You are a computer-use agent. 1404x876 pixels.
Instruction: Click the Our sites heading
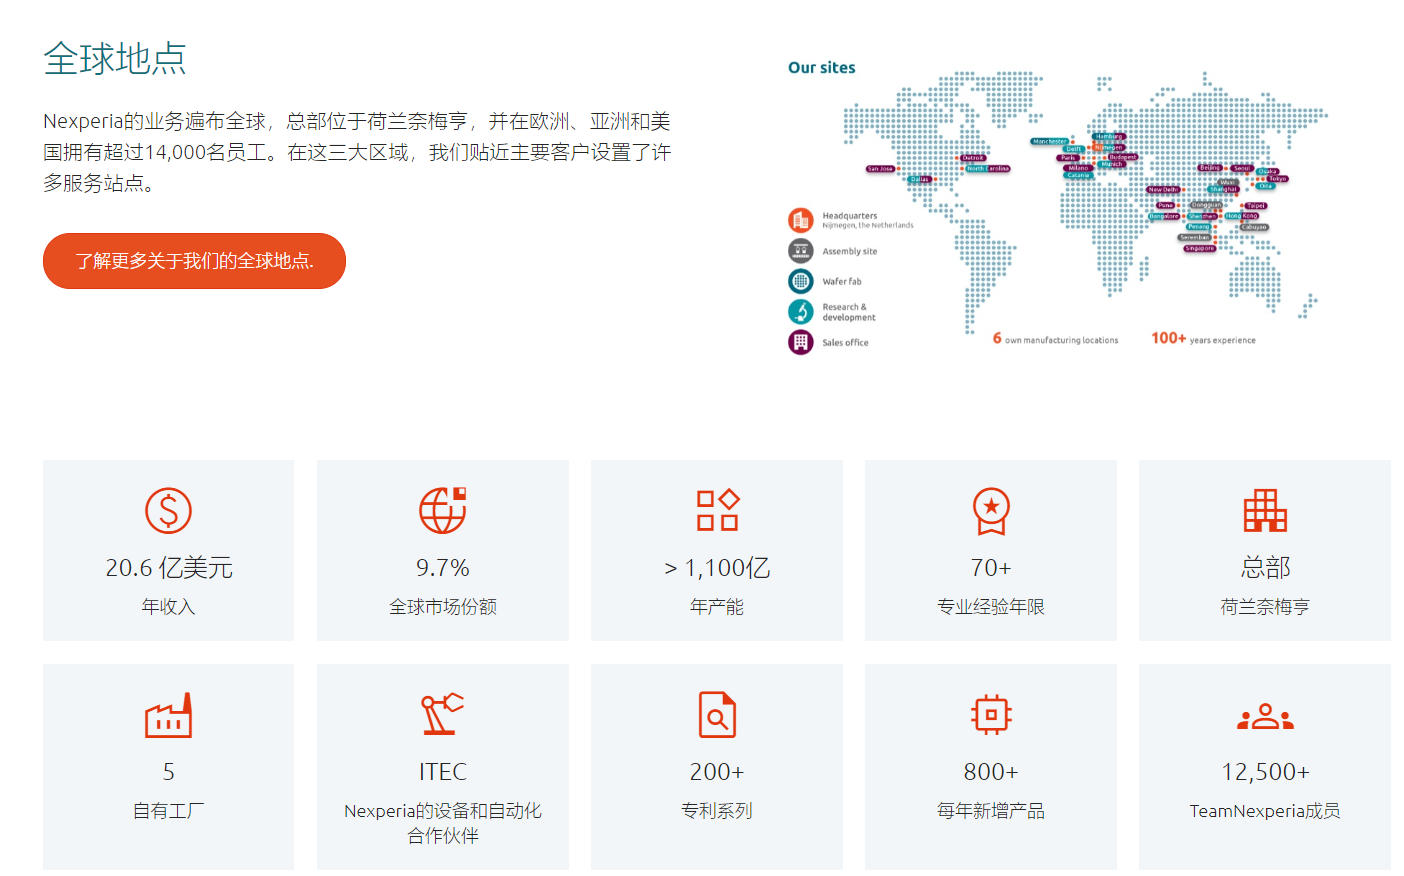820,67
